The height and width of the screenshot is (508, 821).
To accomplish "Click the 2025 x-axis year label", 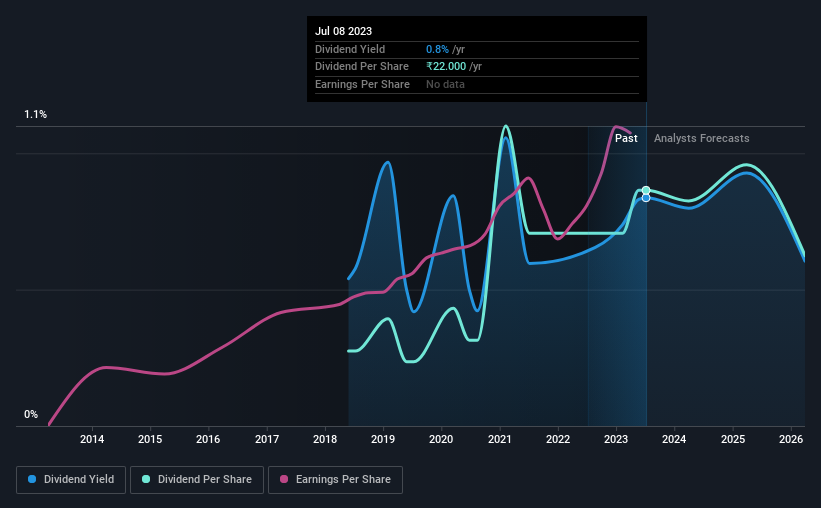I will 733,439.
